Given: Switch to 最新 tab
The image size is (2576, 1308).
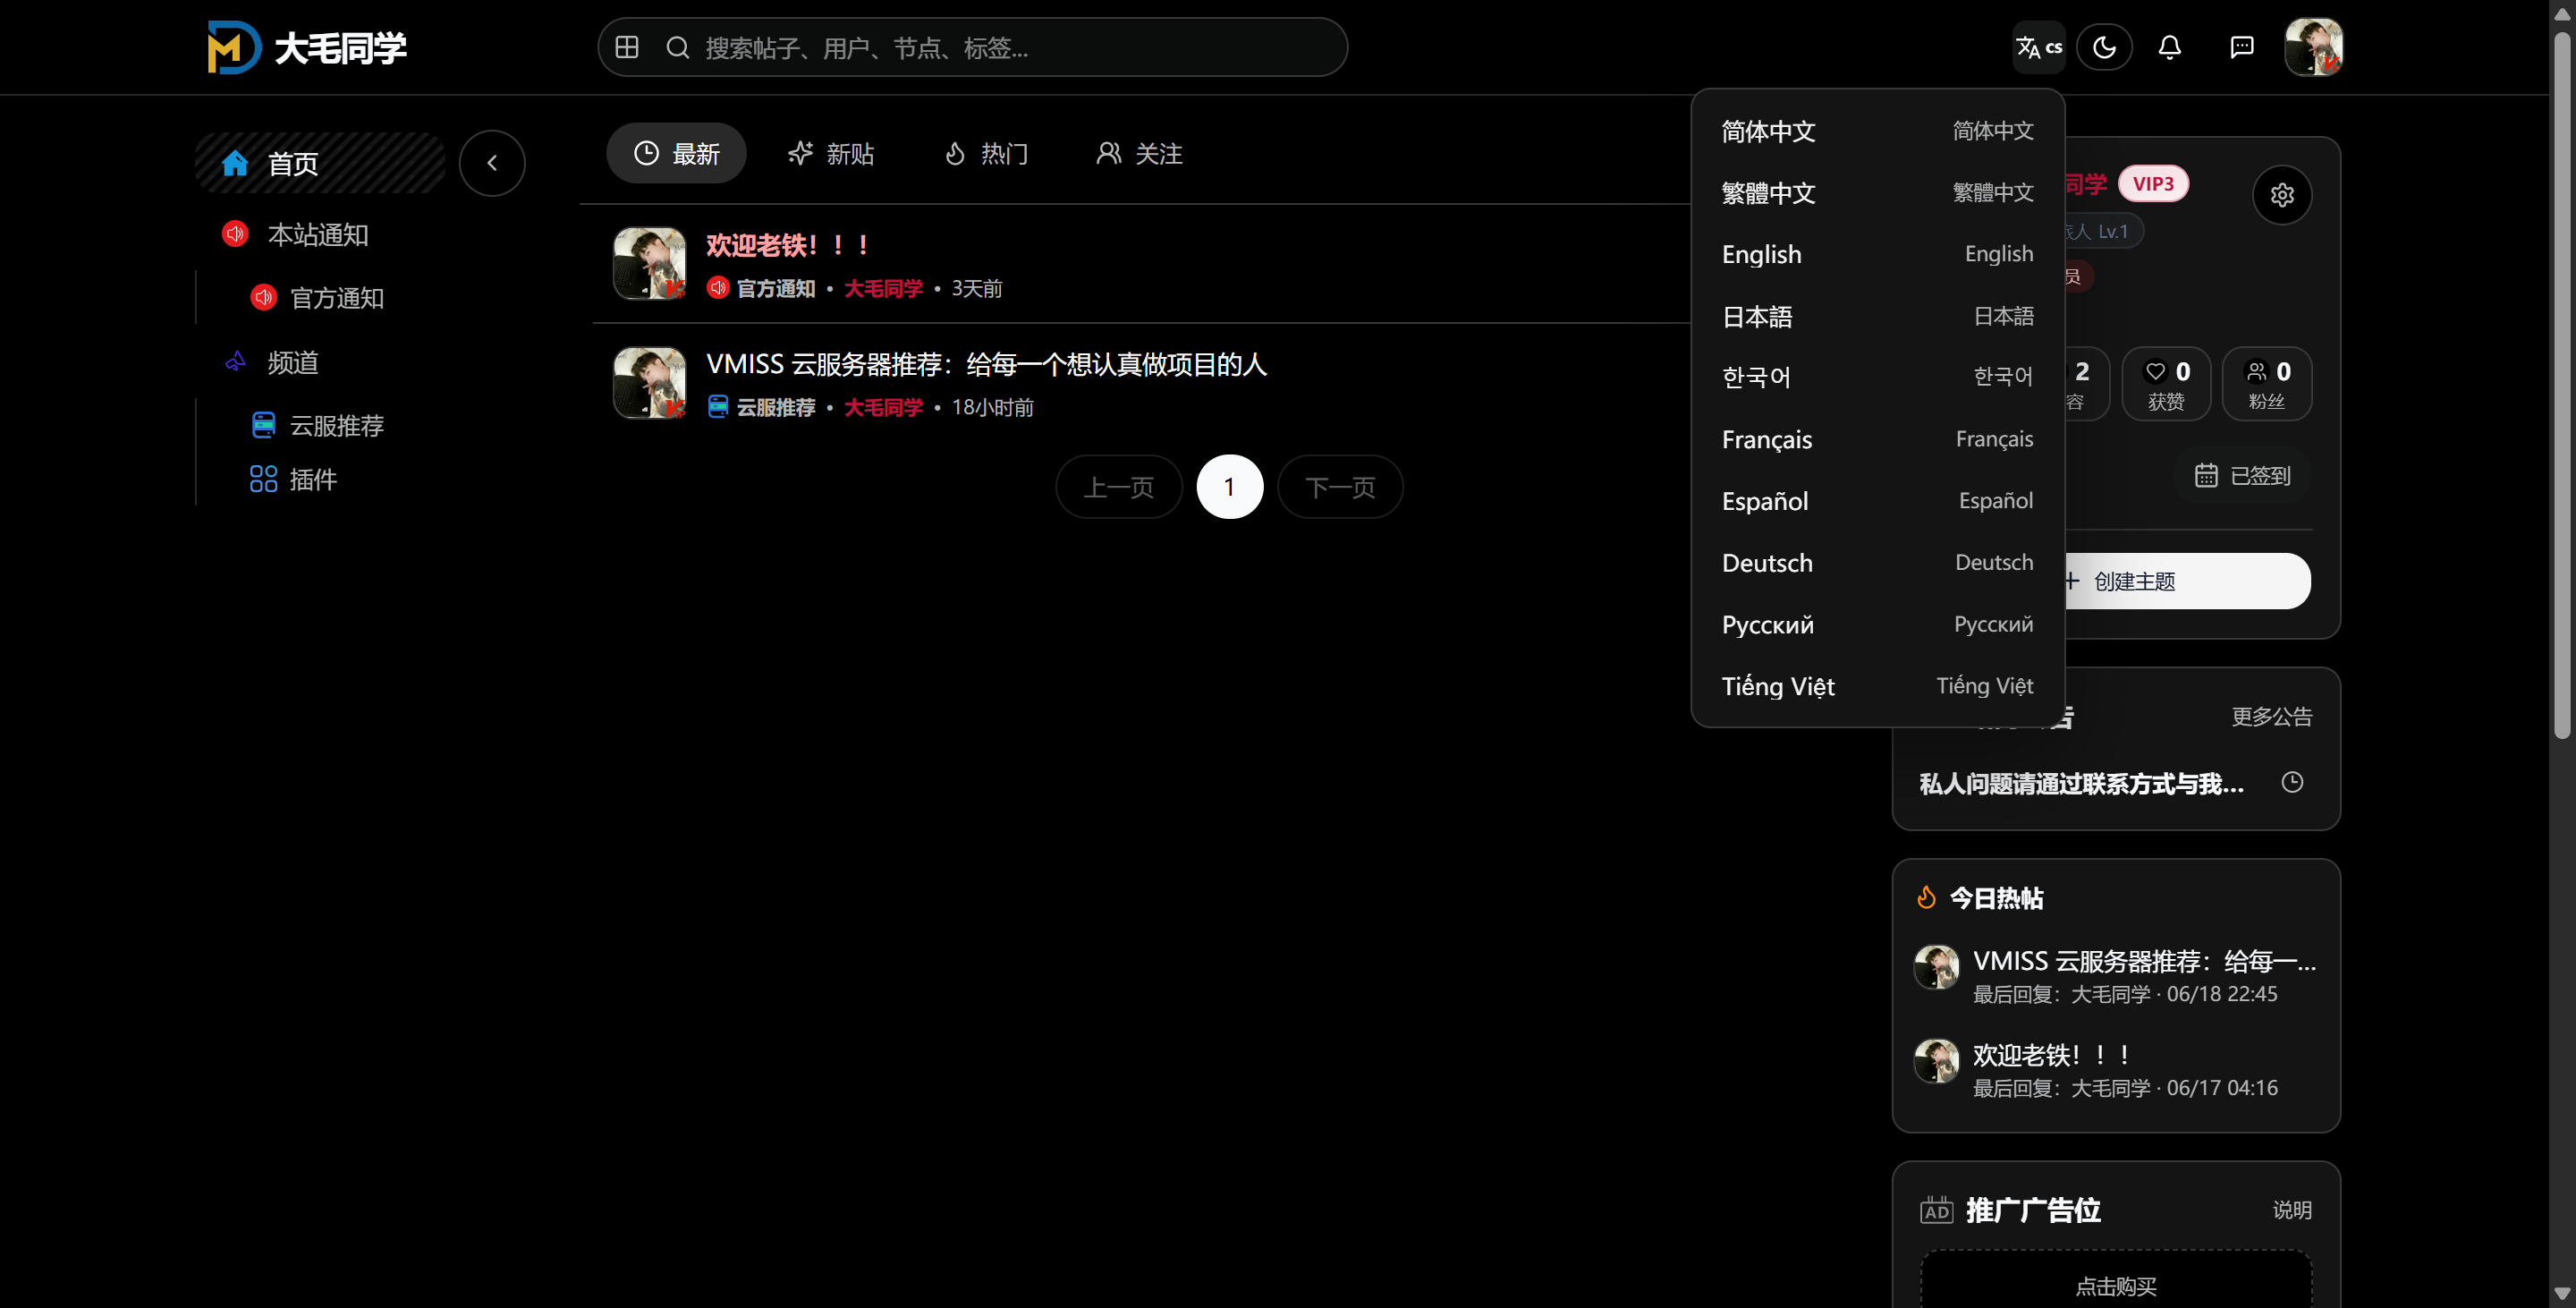Looking at the screenshot, I should pyautogui.click(x=676, y=153).
